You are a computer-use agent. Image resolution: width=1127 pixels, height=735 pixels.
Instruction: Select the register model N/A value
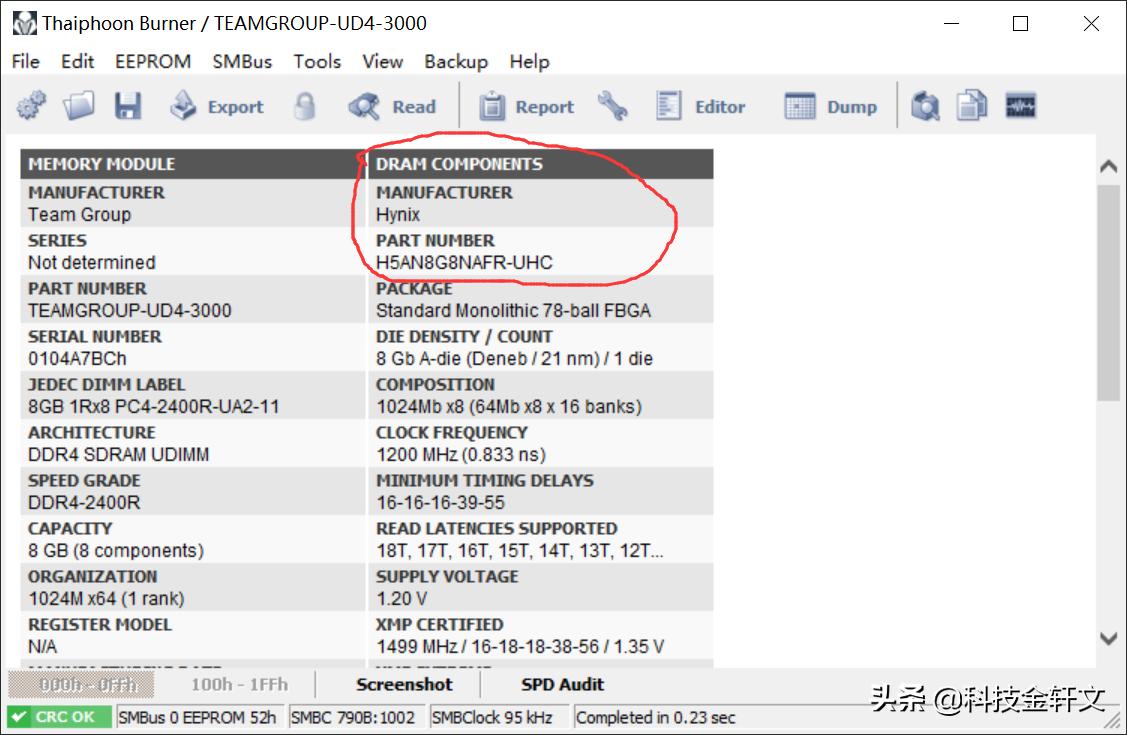coord(42,647)
